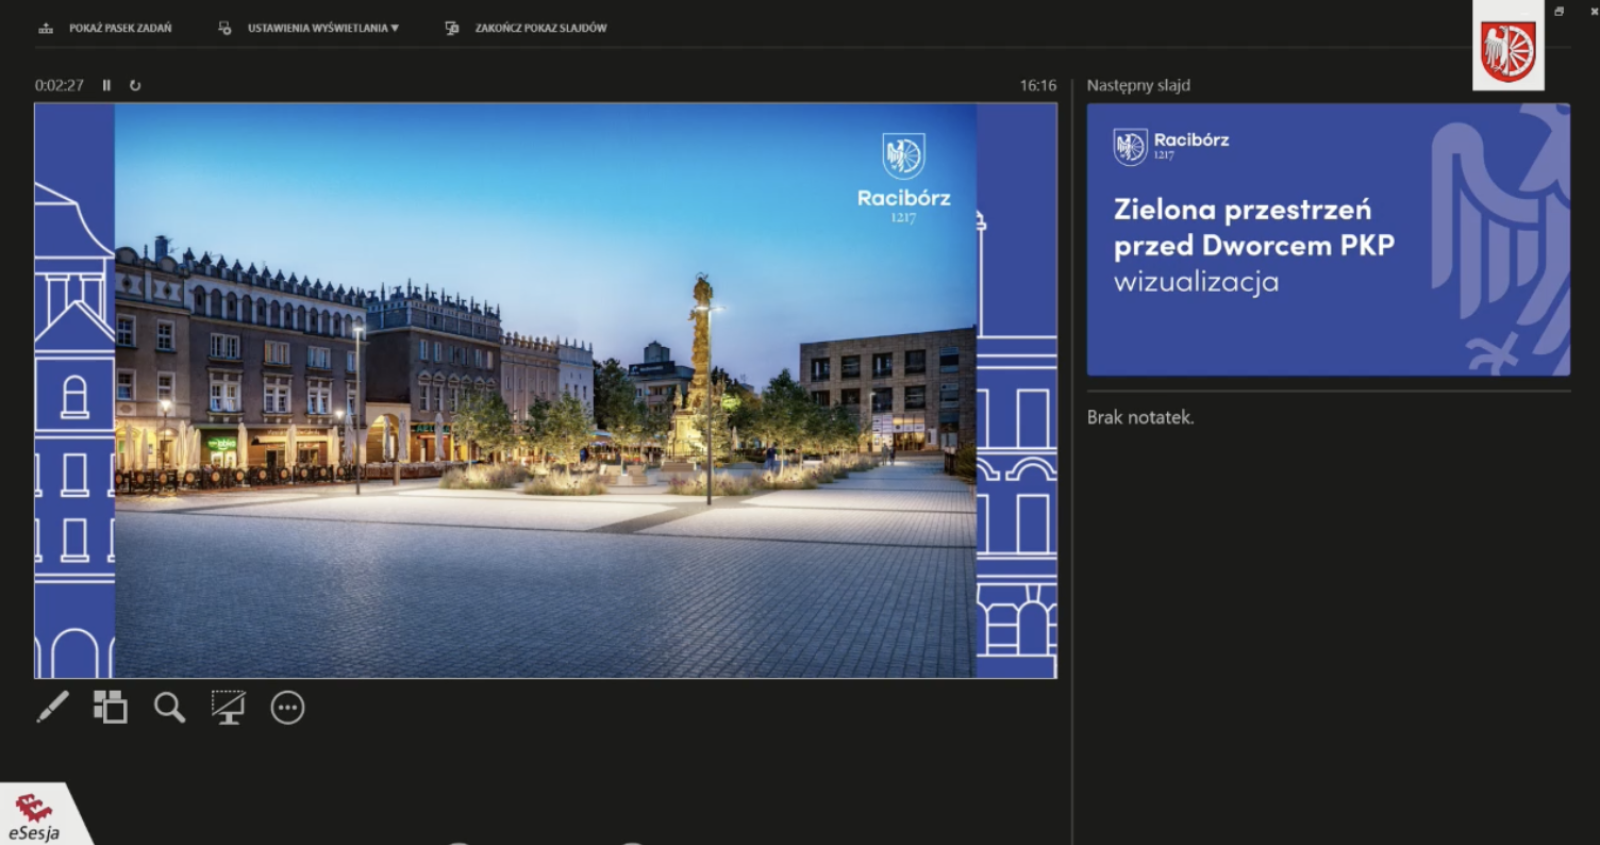Click the red coat of arms emblem
This screenshot has height=845, width=1600.
tap(1508, 49)
